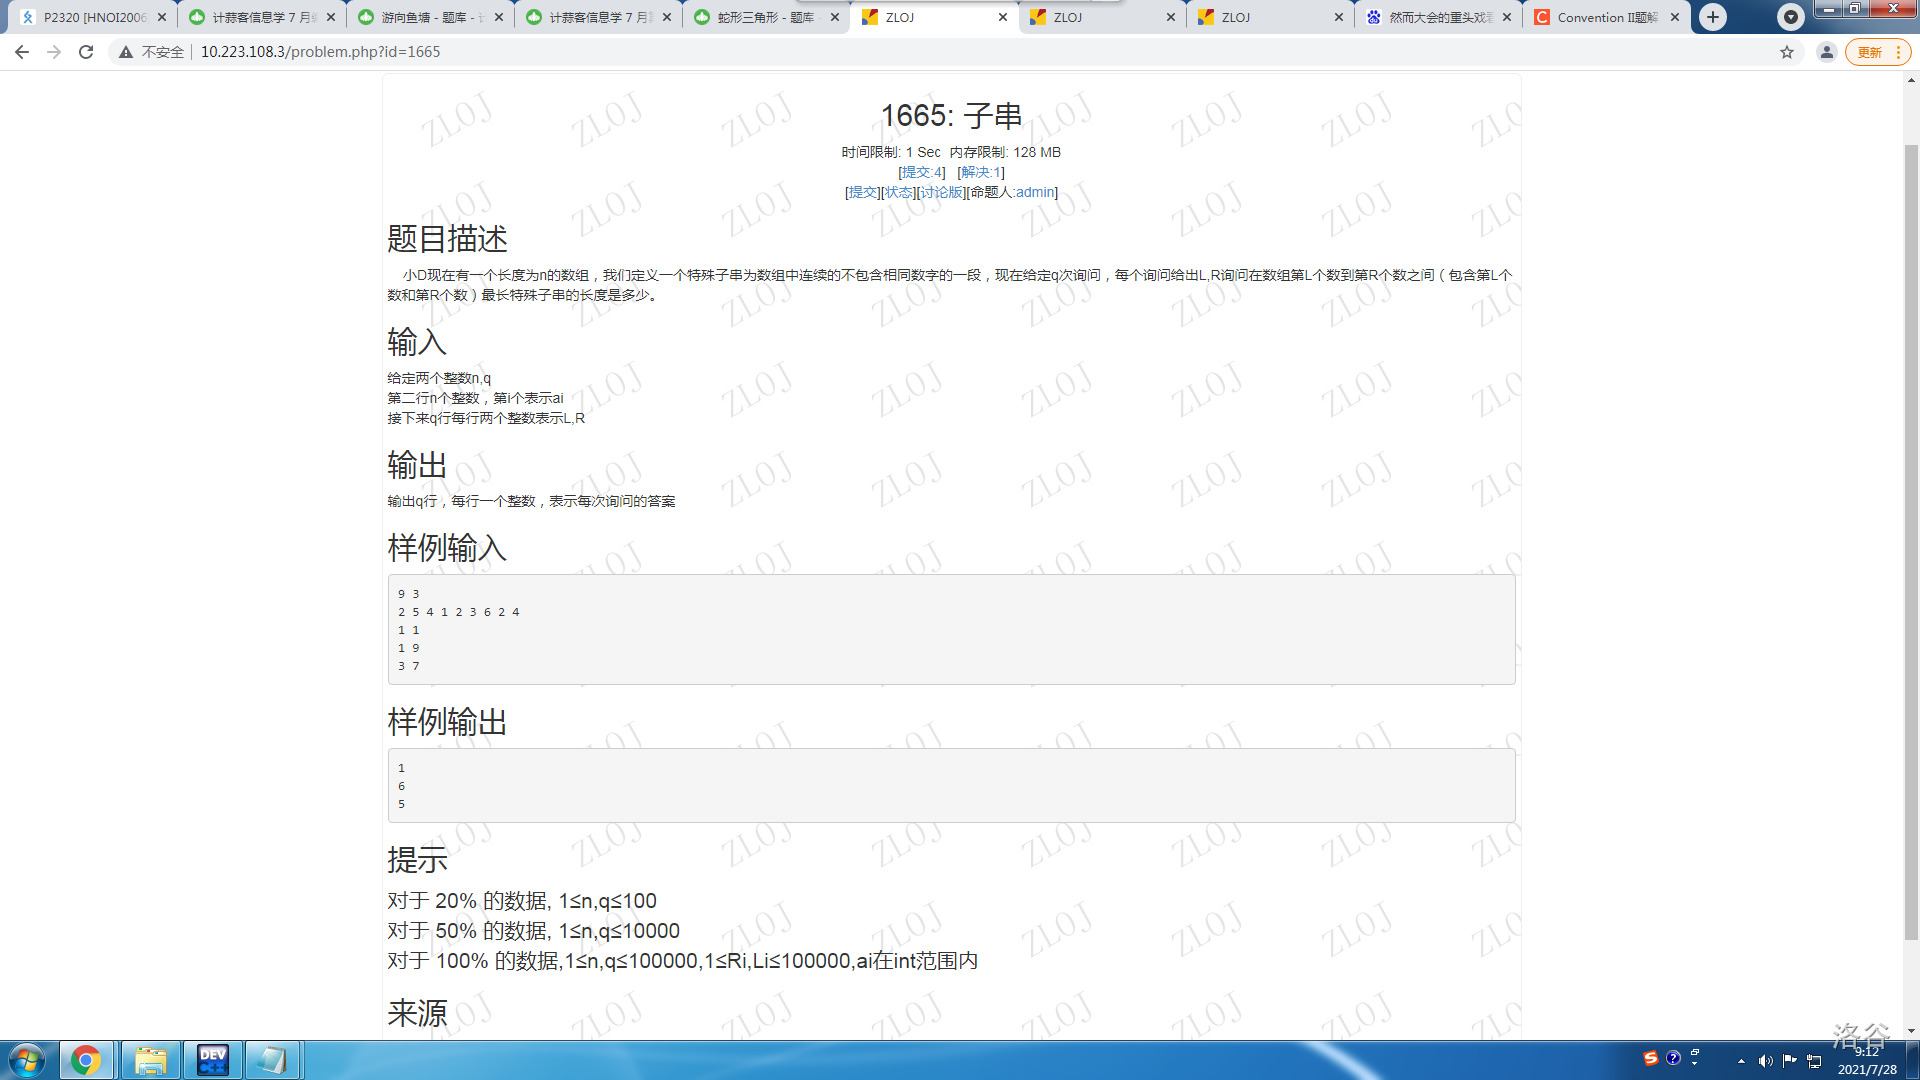Expand the tab search dropdown
1920x1080 pixels.
[1790, 17]
